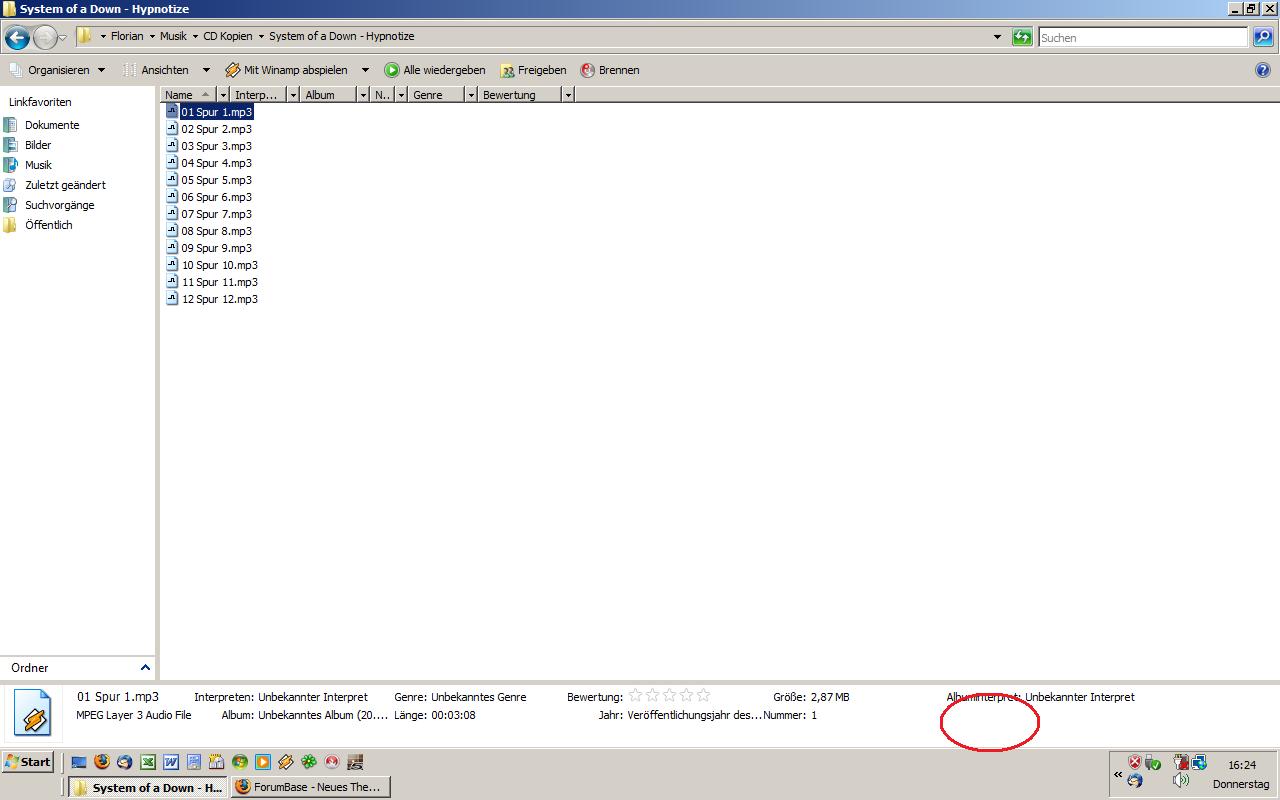Click CD Kopien in the address breadcrumb
The height and width of the screenshot is (800, 1280).
tap(228, 36)
